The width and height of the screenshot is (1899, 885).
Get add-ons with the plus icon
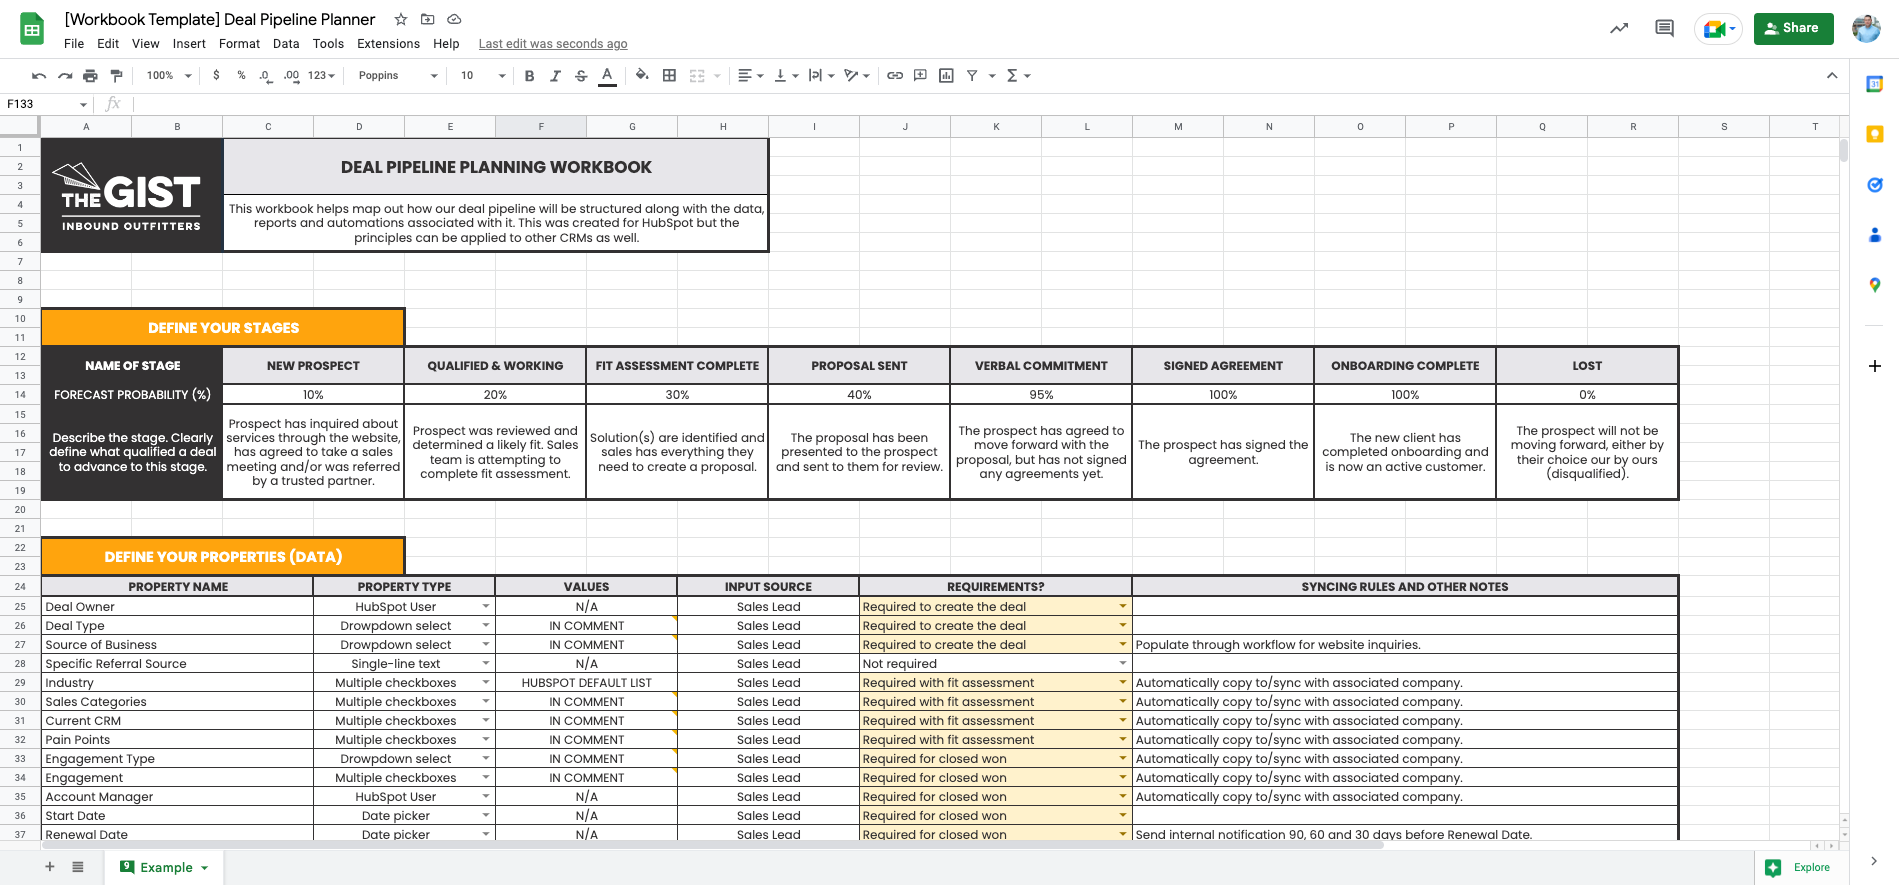tap(1875, 366)
